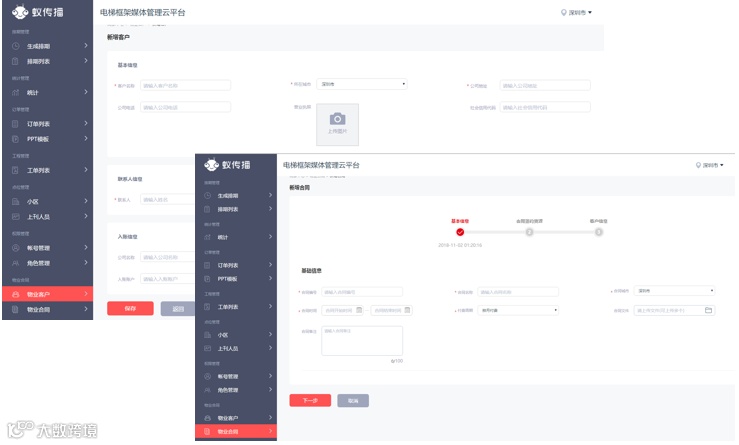Expand 工单列表 chevron in back window
This screenshot has width=739, height=445.
[86, 170]
